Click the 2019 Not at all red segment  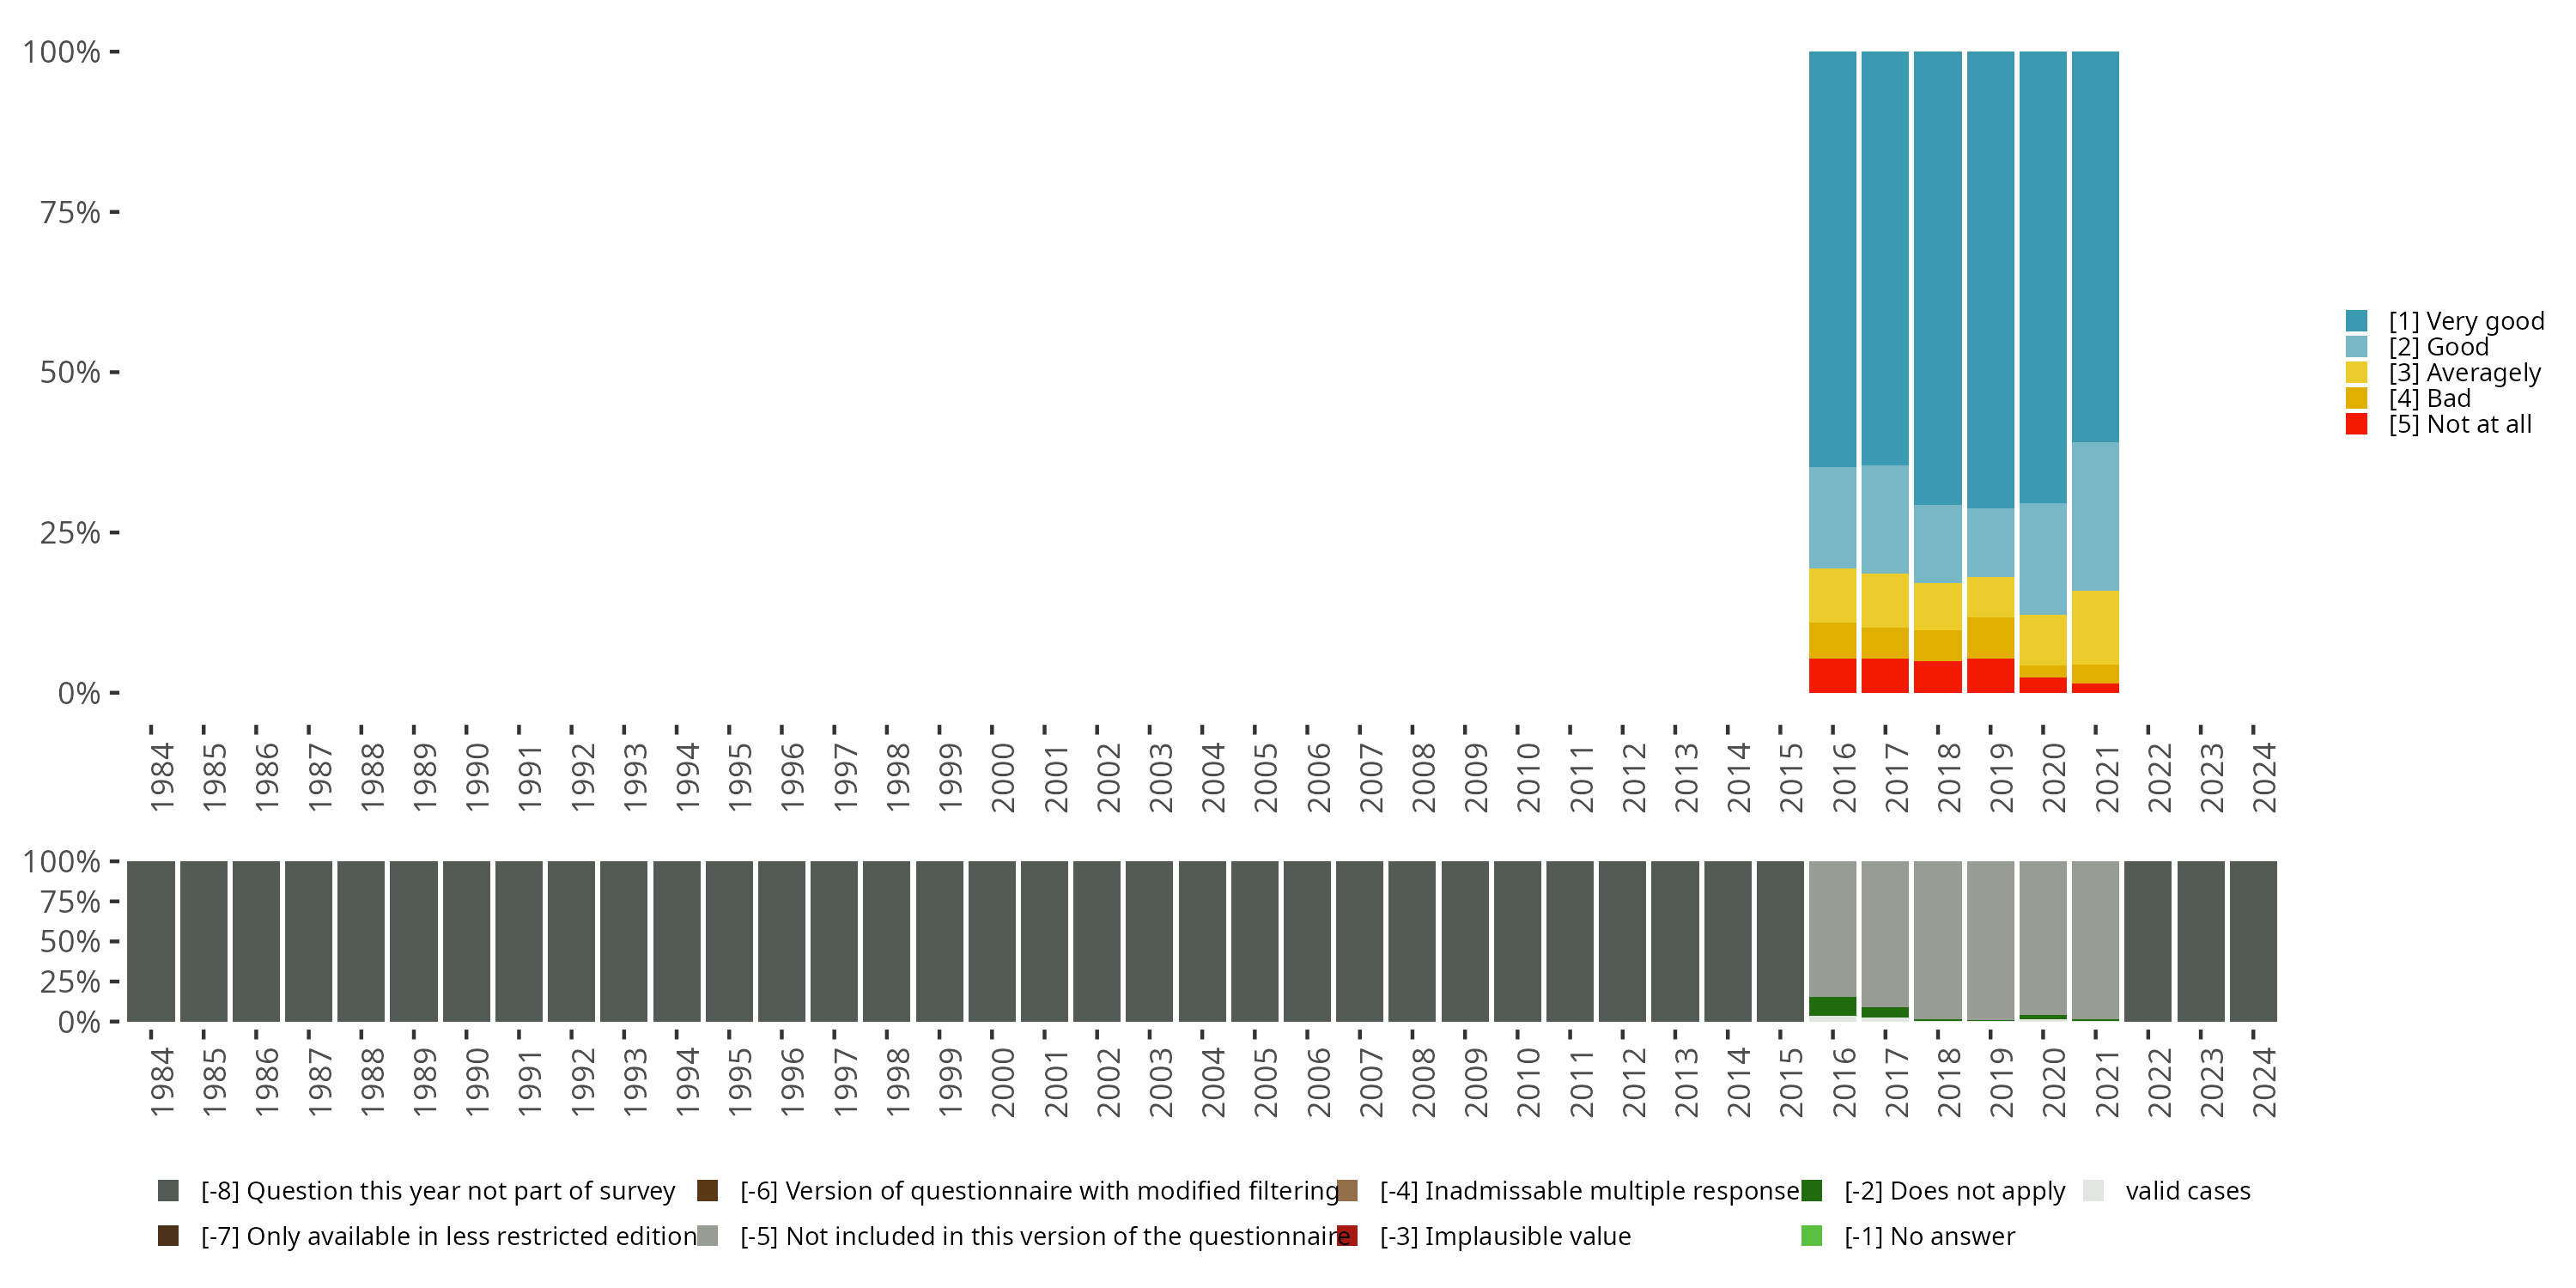1990,676
